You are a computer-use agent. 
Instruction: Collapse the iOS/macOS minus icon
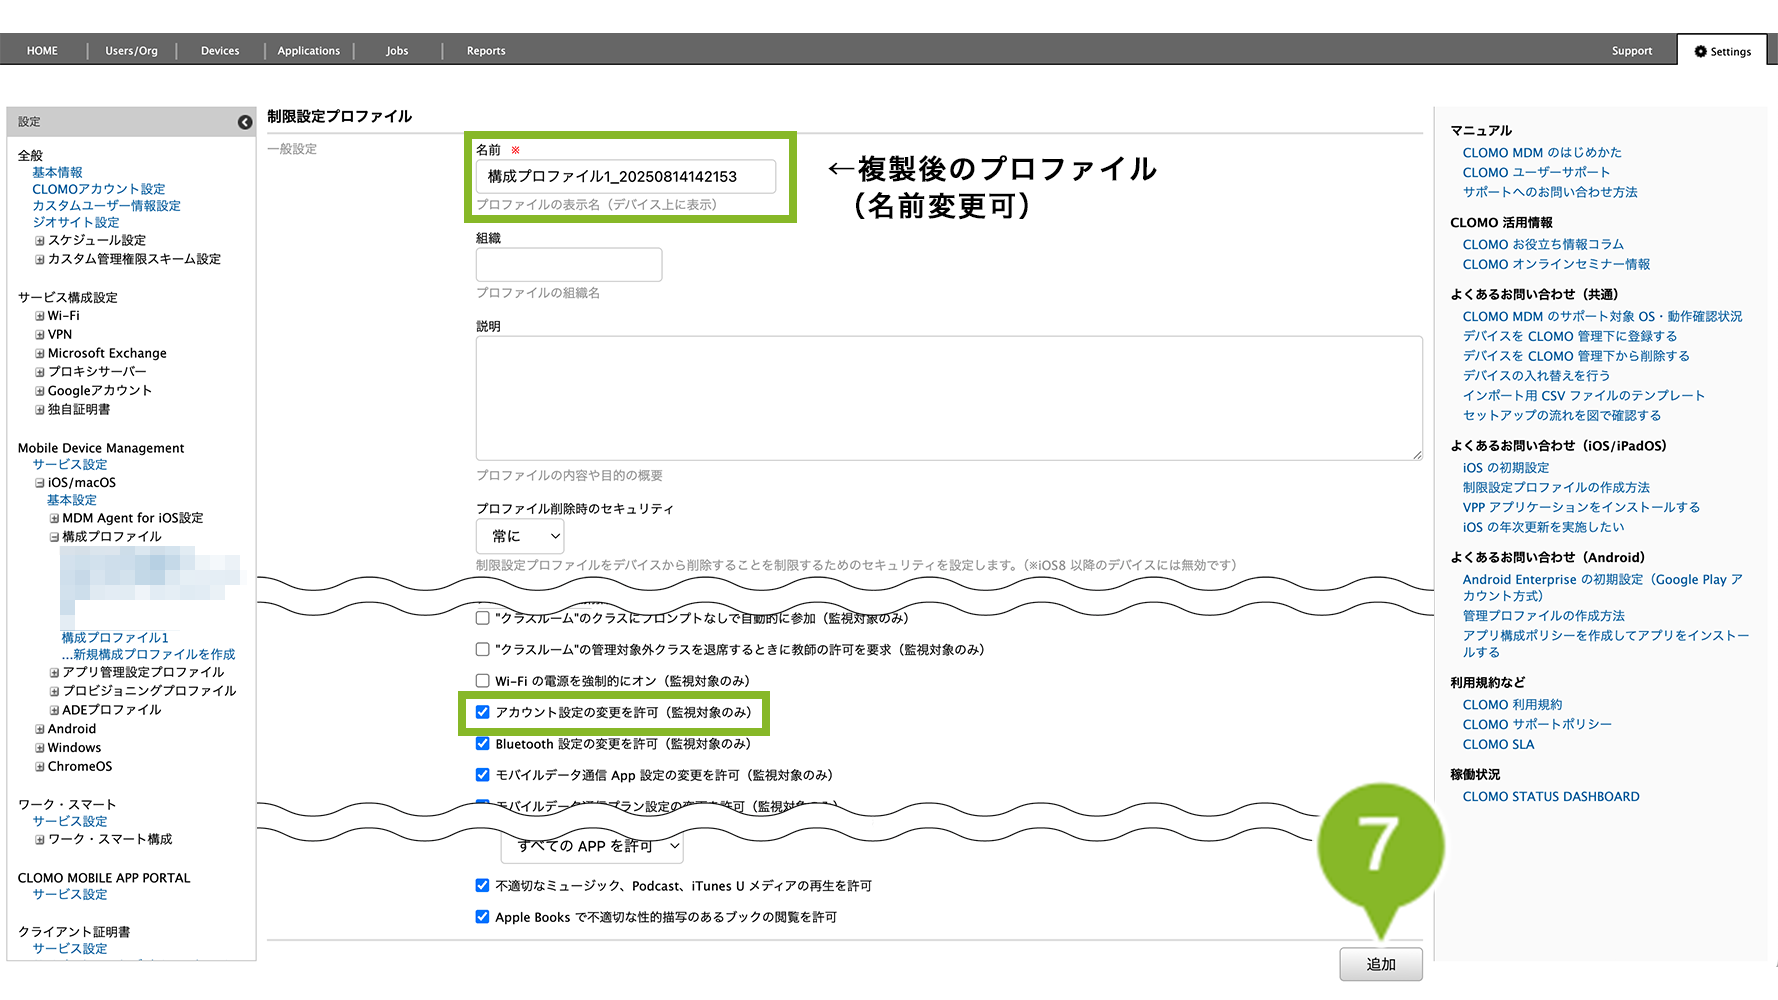[40, 483]
